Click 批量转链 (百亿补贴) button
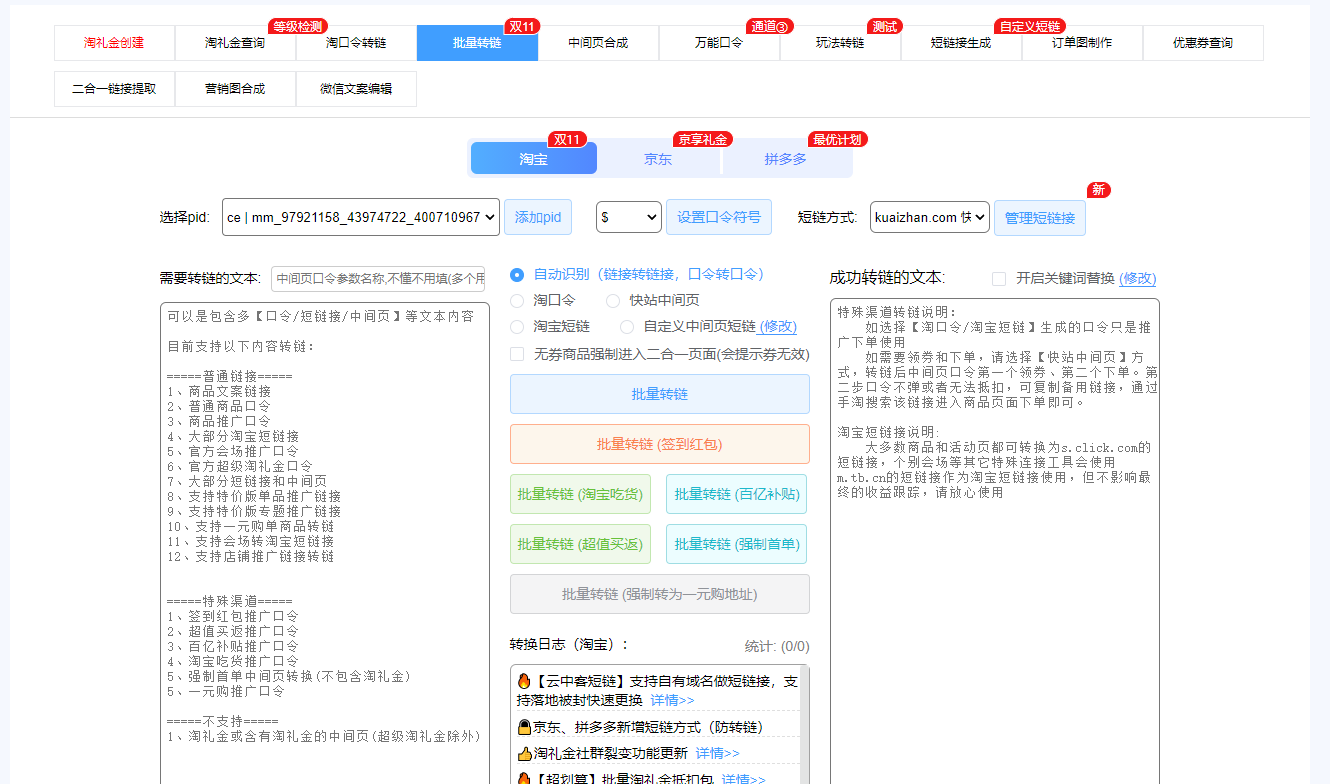This screenshot has height=784, width=1330. (736, 494)
